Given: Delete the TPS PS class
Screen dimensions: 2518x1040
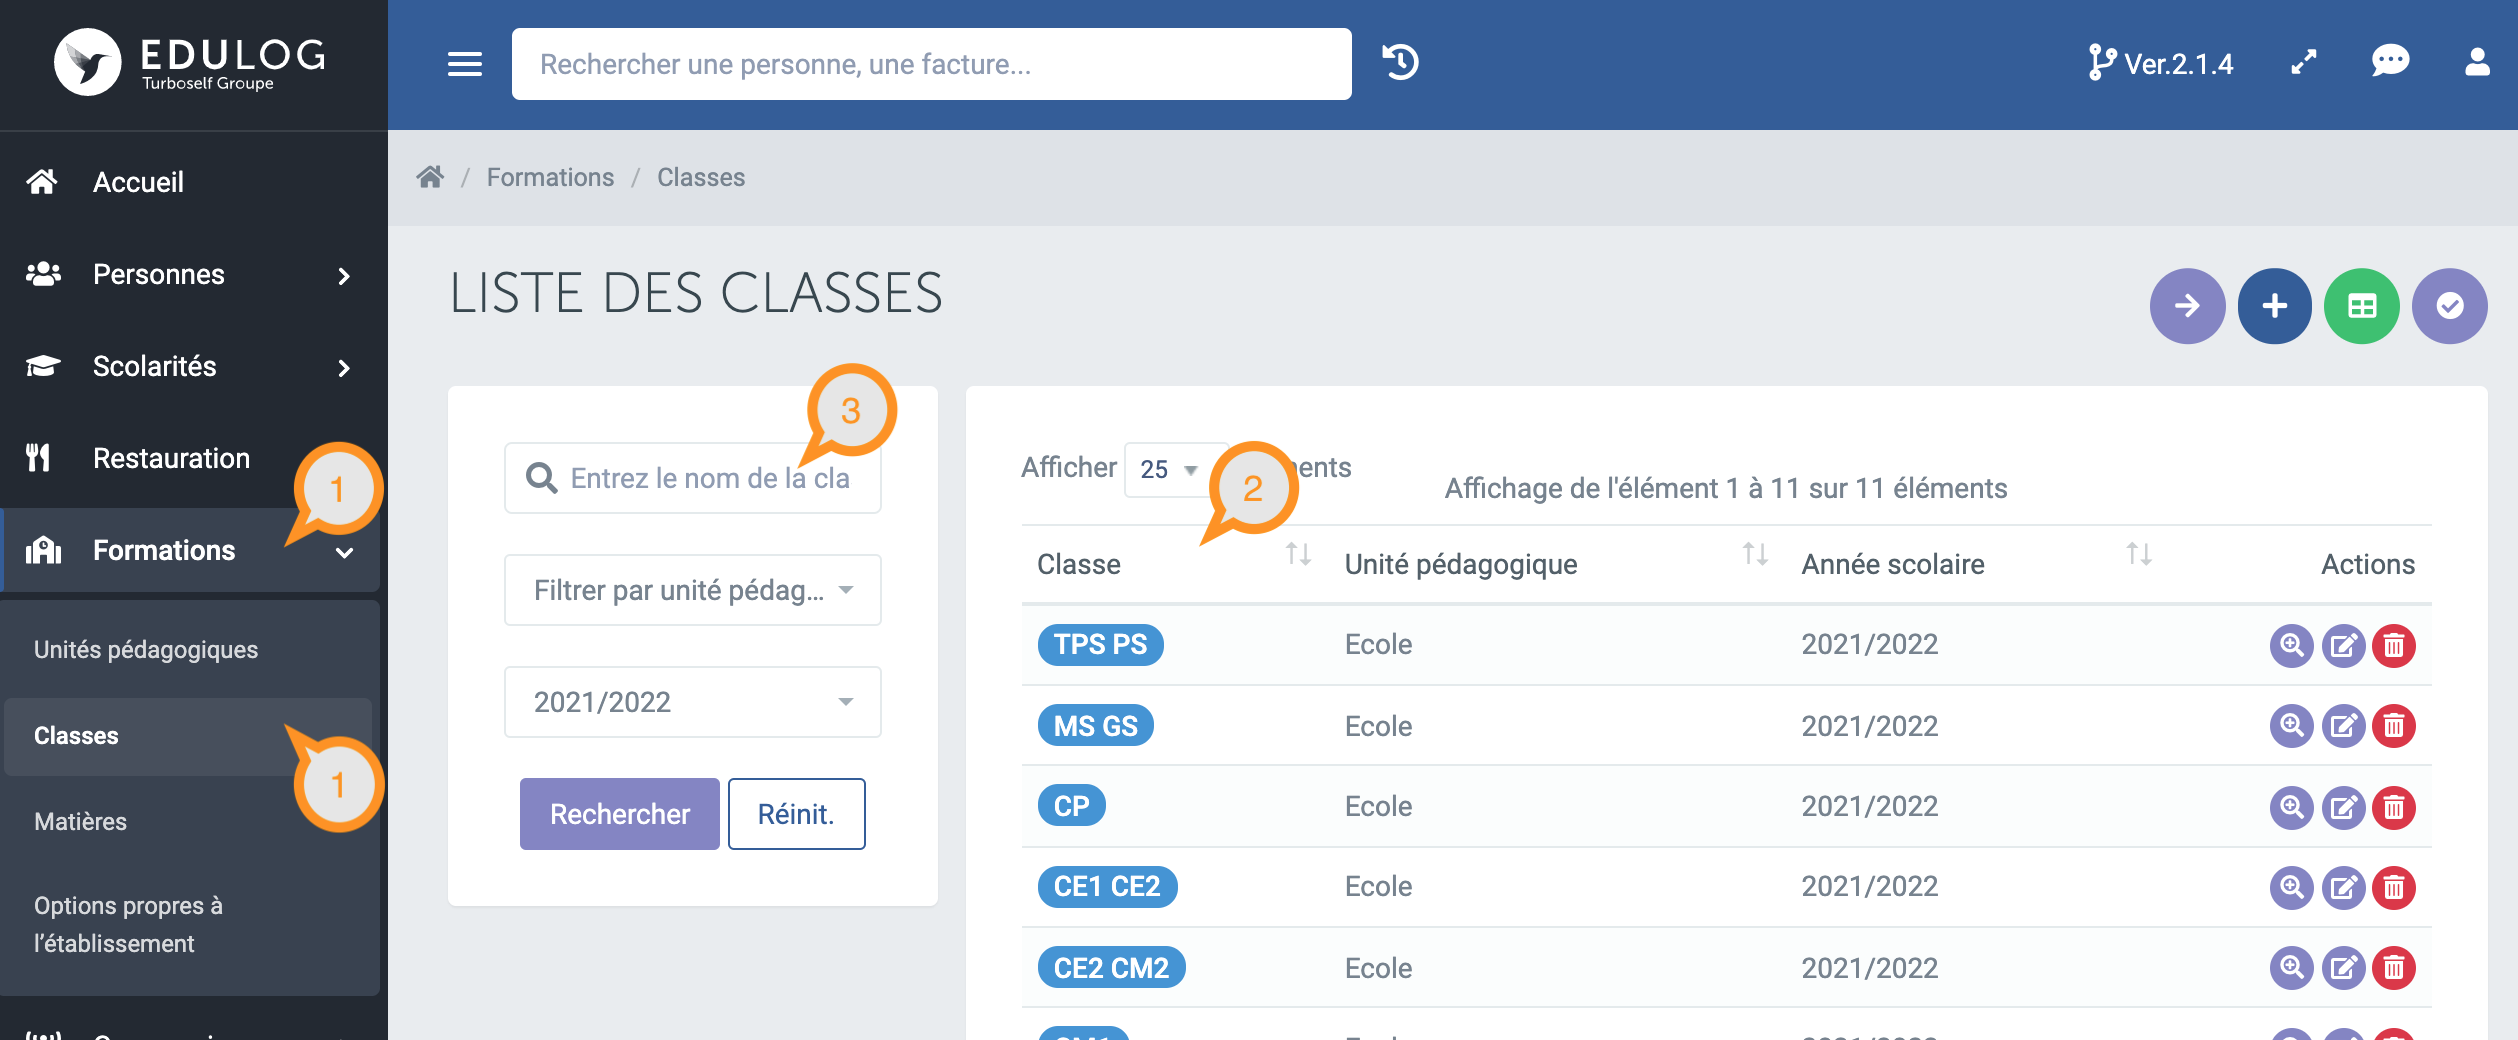Looking at the screenshot, I should (x=2394, y=645).
